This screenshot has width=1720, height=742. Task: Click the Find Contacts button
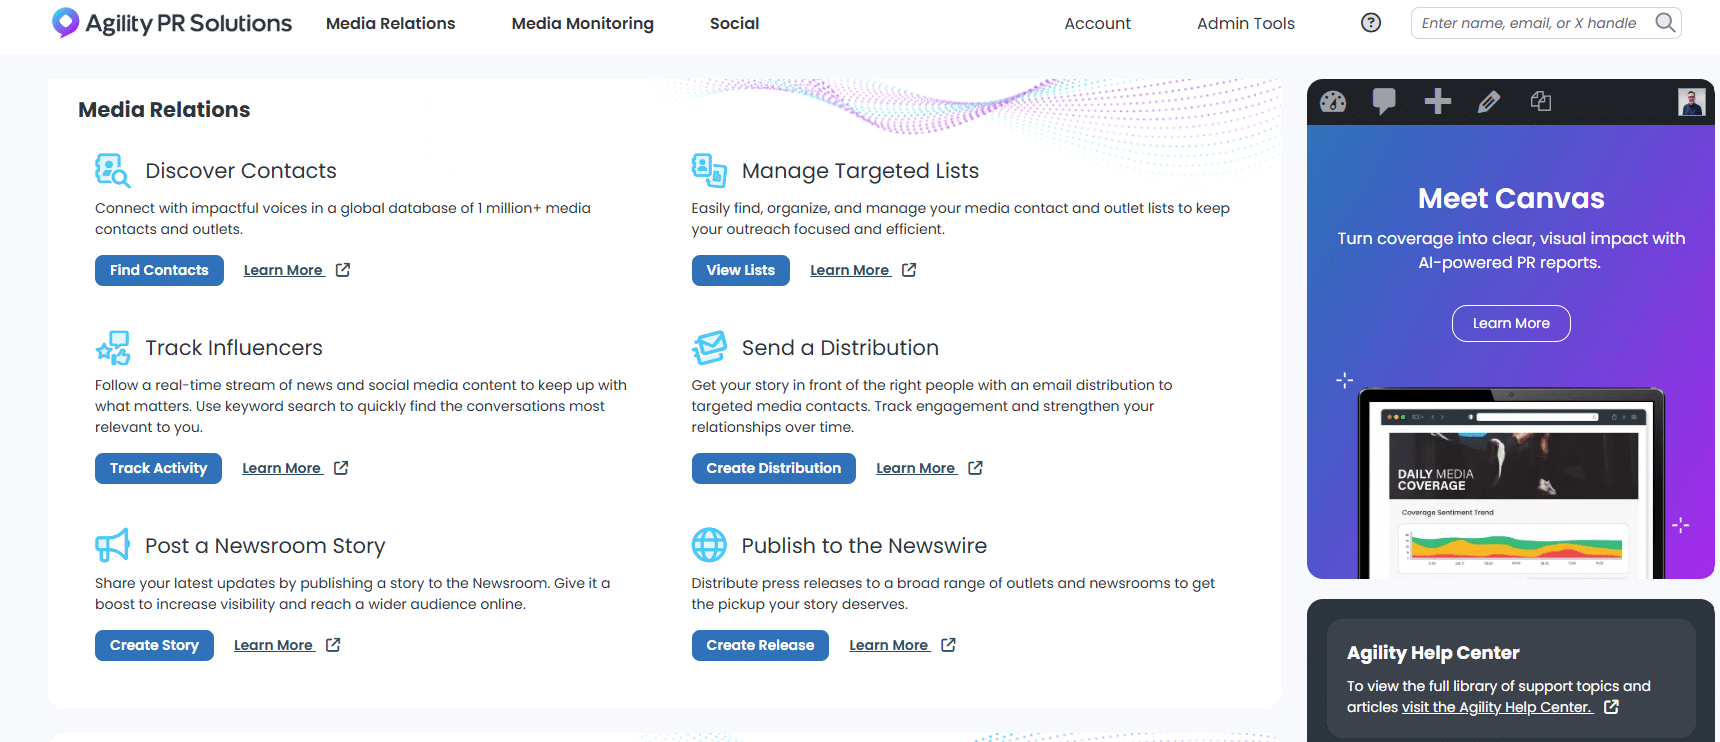(159, 270)
